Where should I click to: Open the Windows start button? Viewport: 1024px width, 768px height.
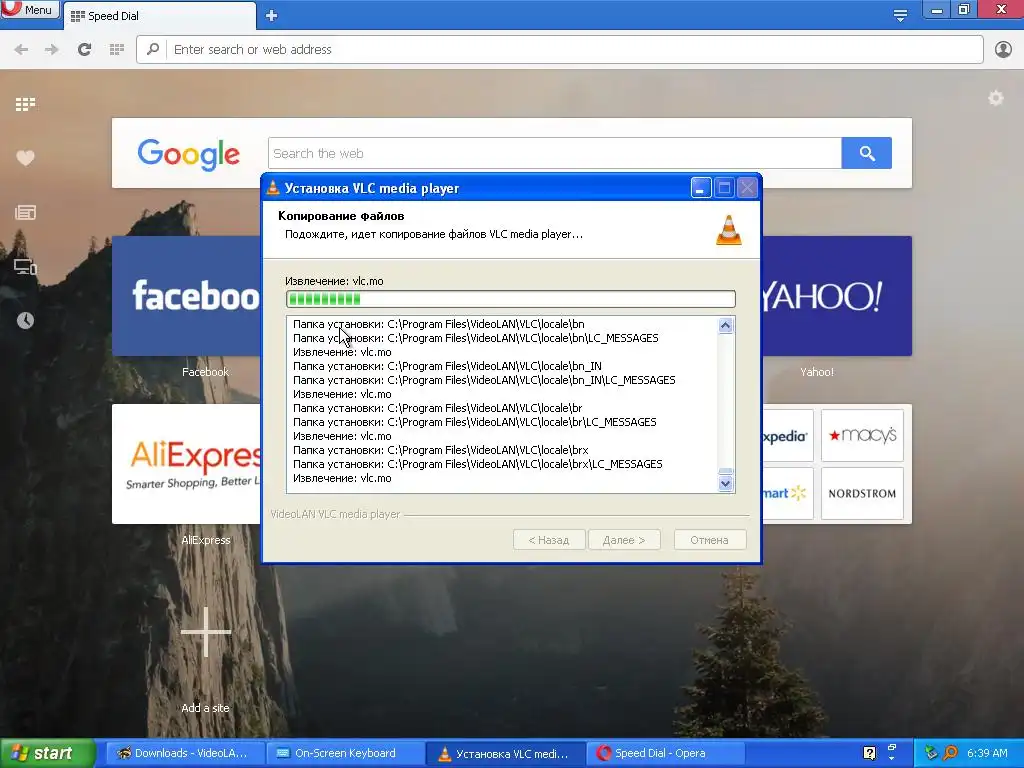tap(48, 753)
